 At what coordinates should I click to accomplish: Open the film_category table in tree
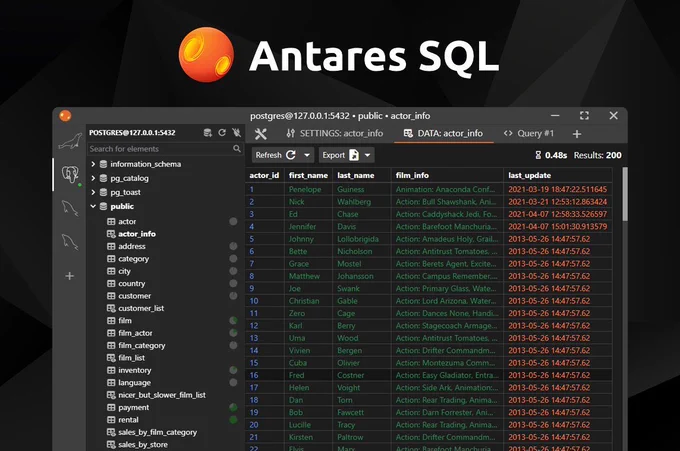[142, 346]
